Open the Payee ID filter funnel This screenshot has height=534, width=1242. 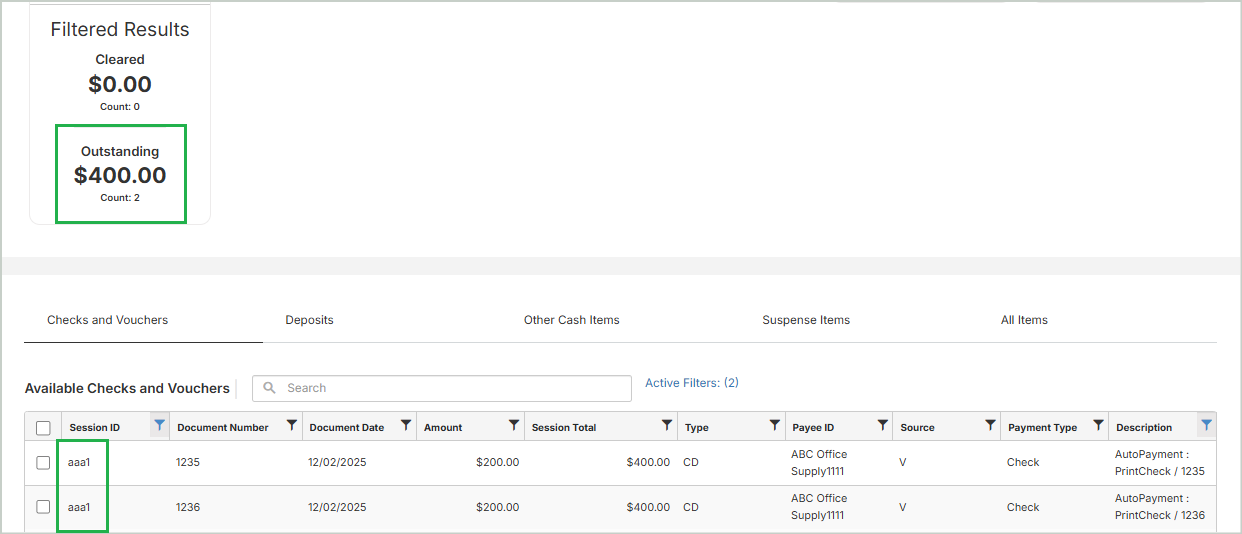tap(882, 426)
